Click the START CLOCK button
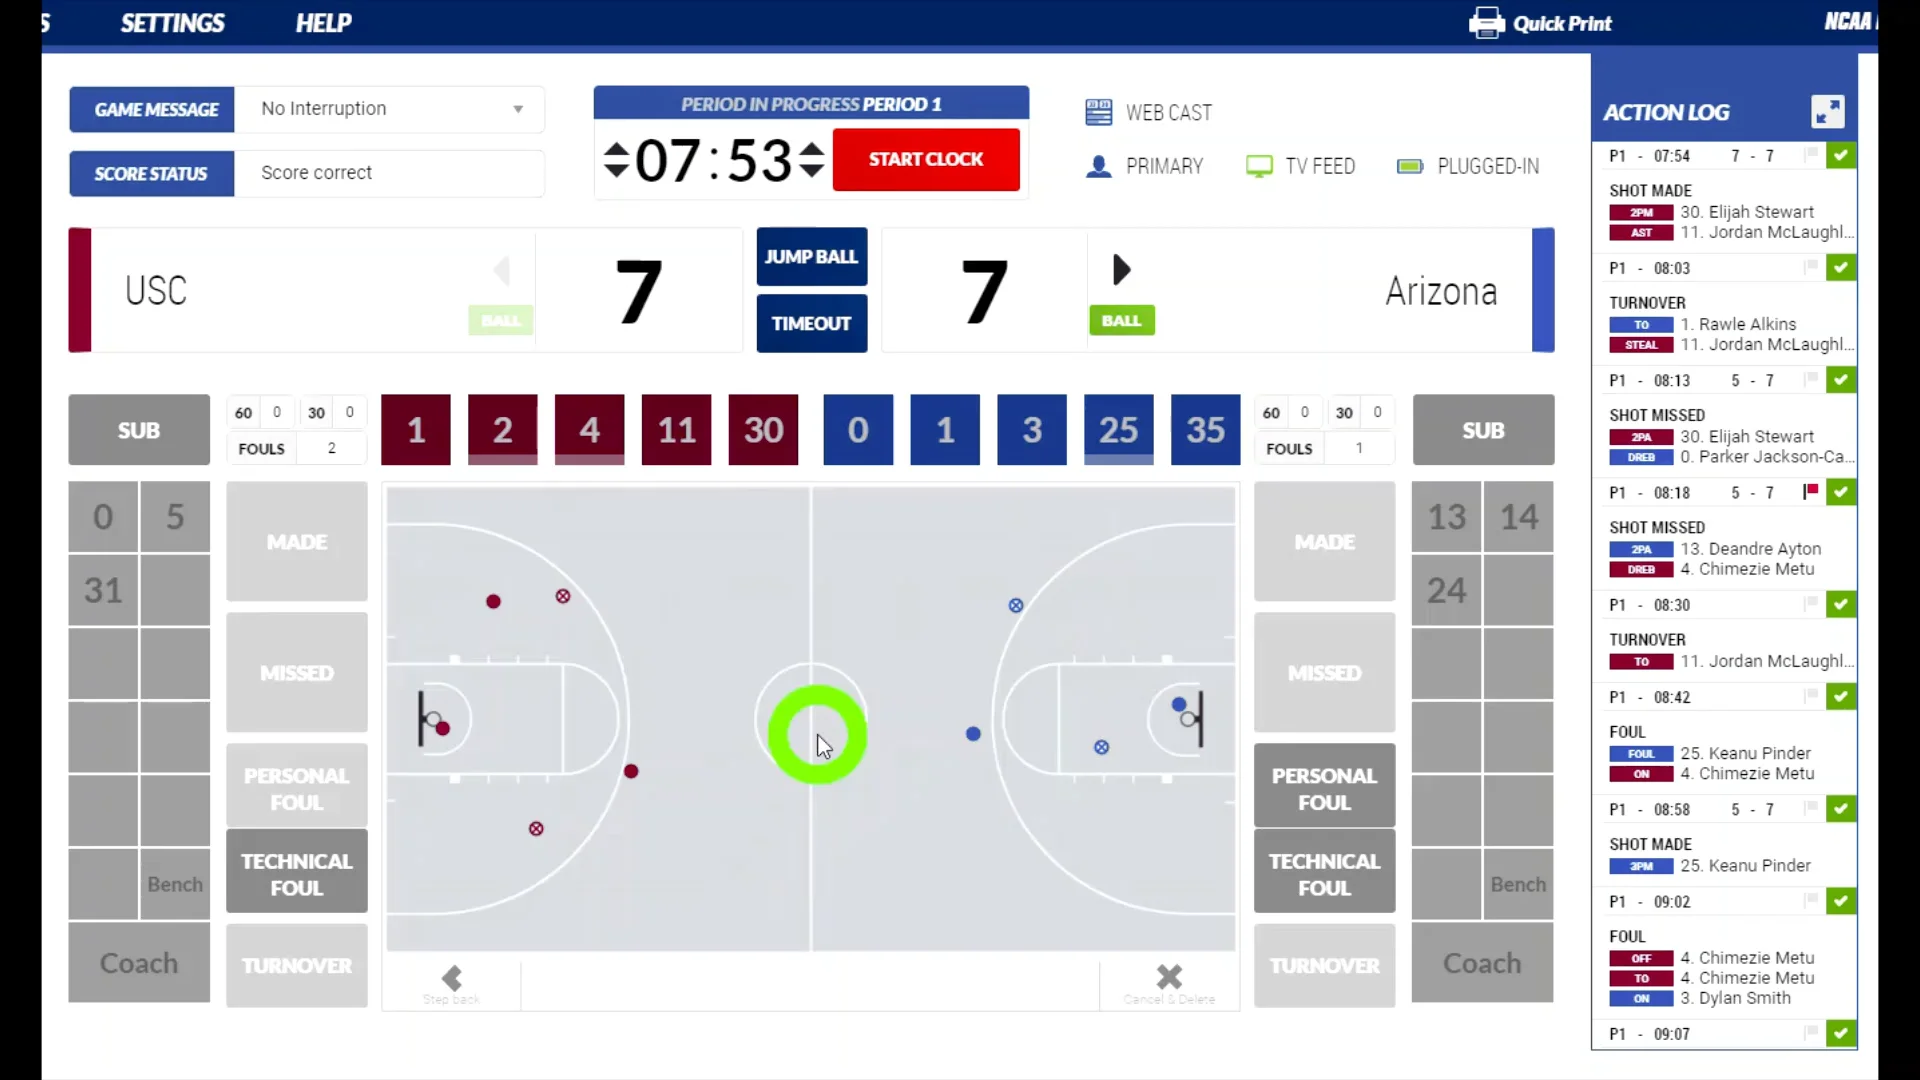This screenshot has height=1080, width=1920. [x=927, y=160]
